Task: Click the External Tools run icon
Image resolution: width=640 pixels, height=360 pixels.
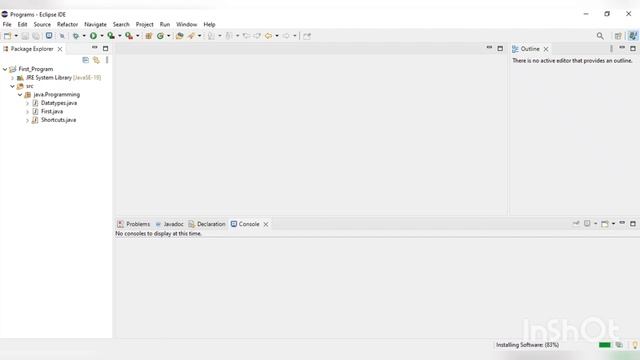Action: pos(129,36)
